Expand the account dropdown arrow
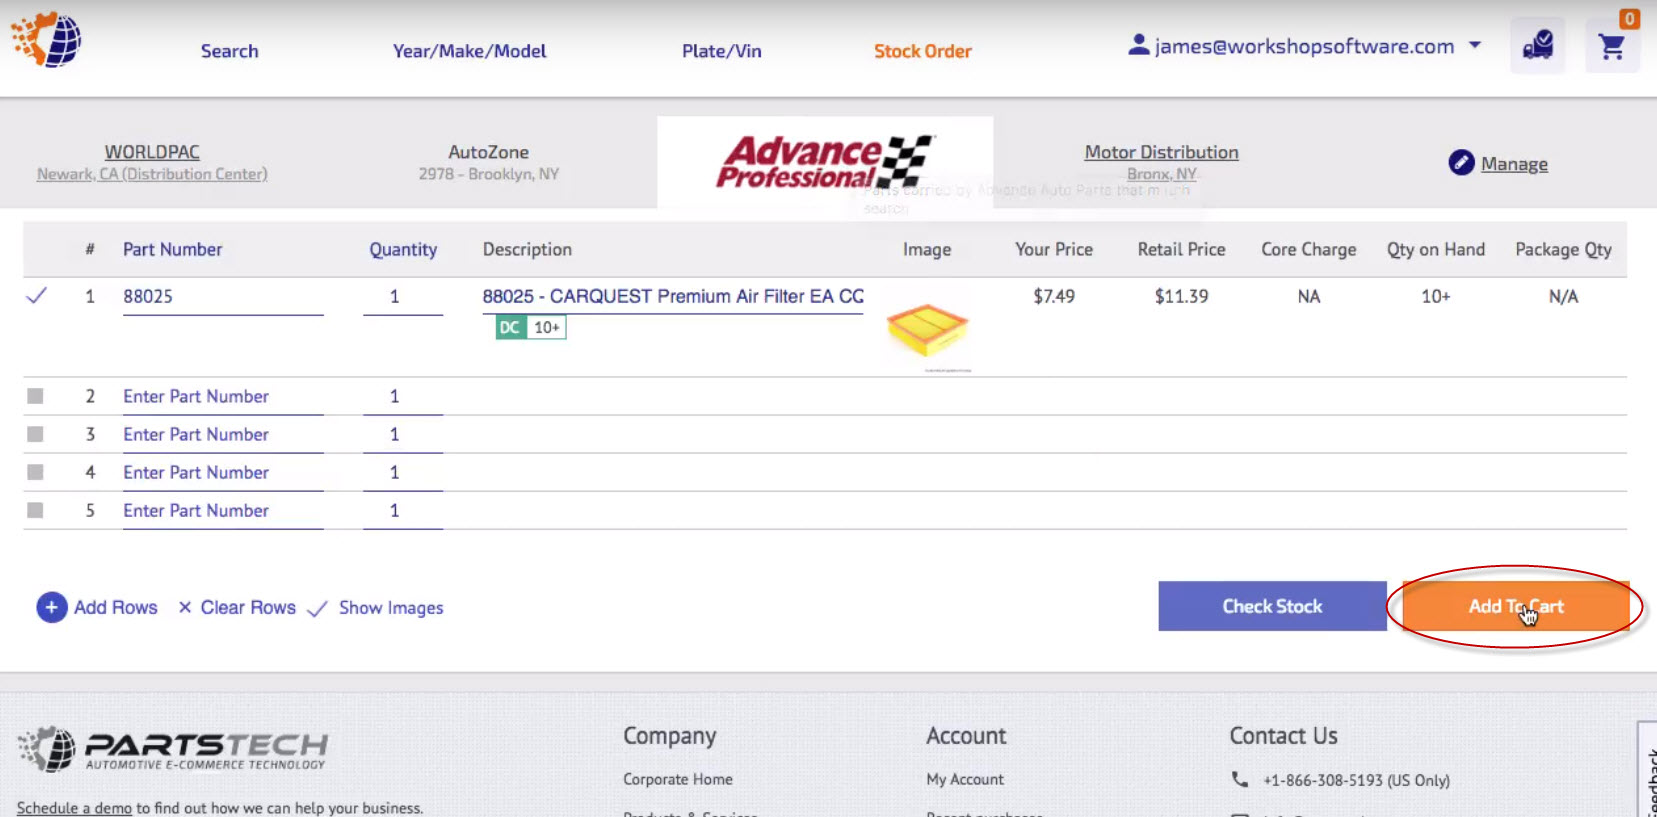Viewport: 1657px width, 817px height. 1474,45
